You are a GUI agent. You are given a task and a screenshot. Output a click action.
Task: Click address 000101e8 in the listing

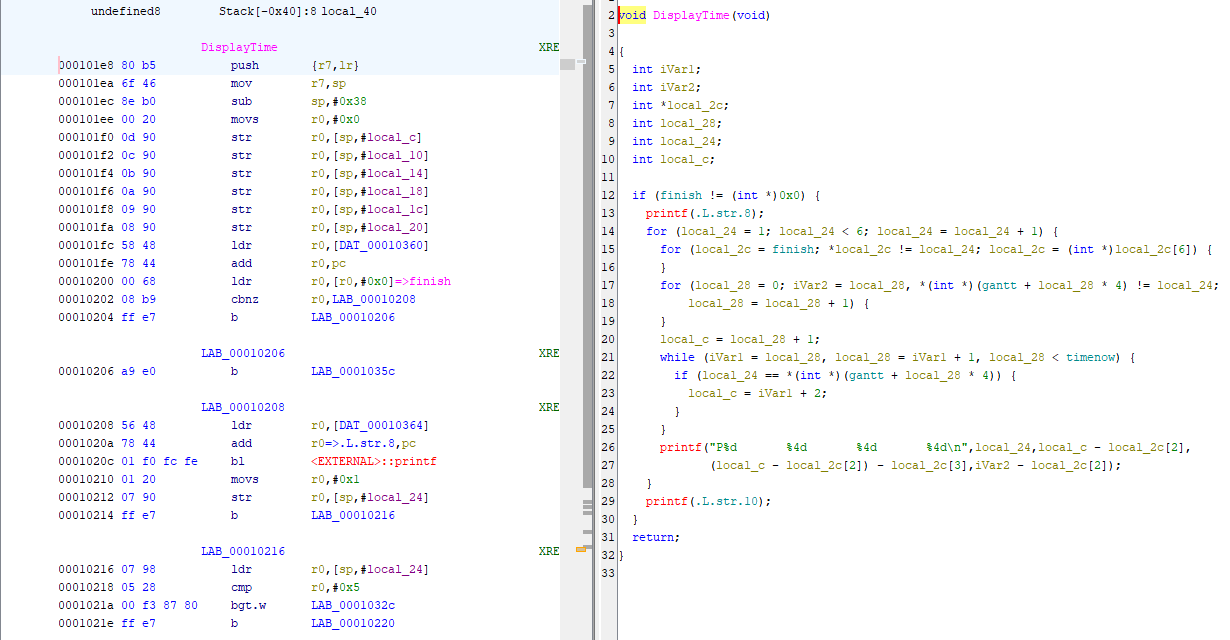coord(86,66)
